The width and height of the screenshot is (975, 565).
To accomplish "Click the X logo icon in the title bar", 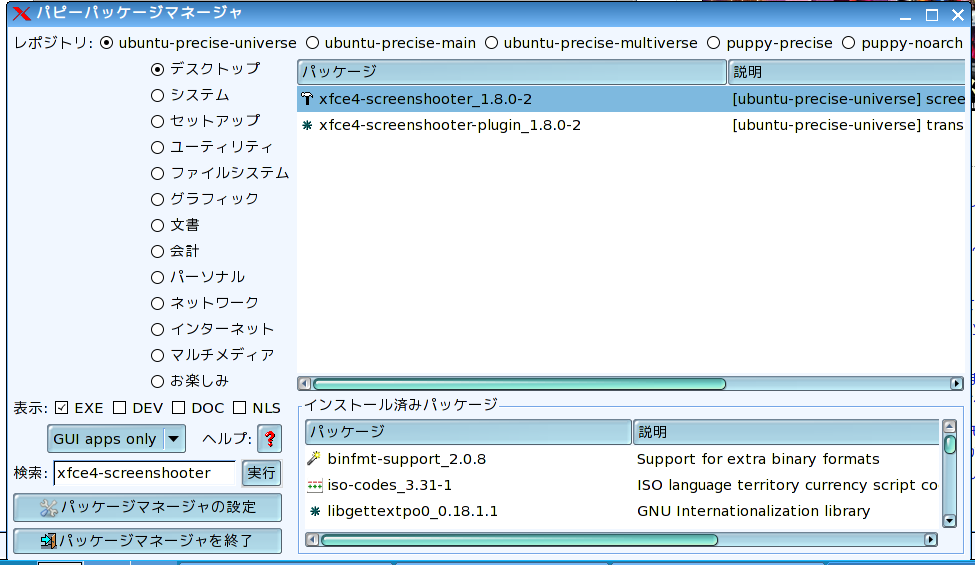I will coord(21,13).
